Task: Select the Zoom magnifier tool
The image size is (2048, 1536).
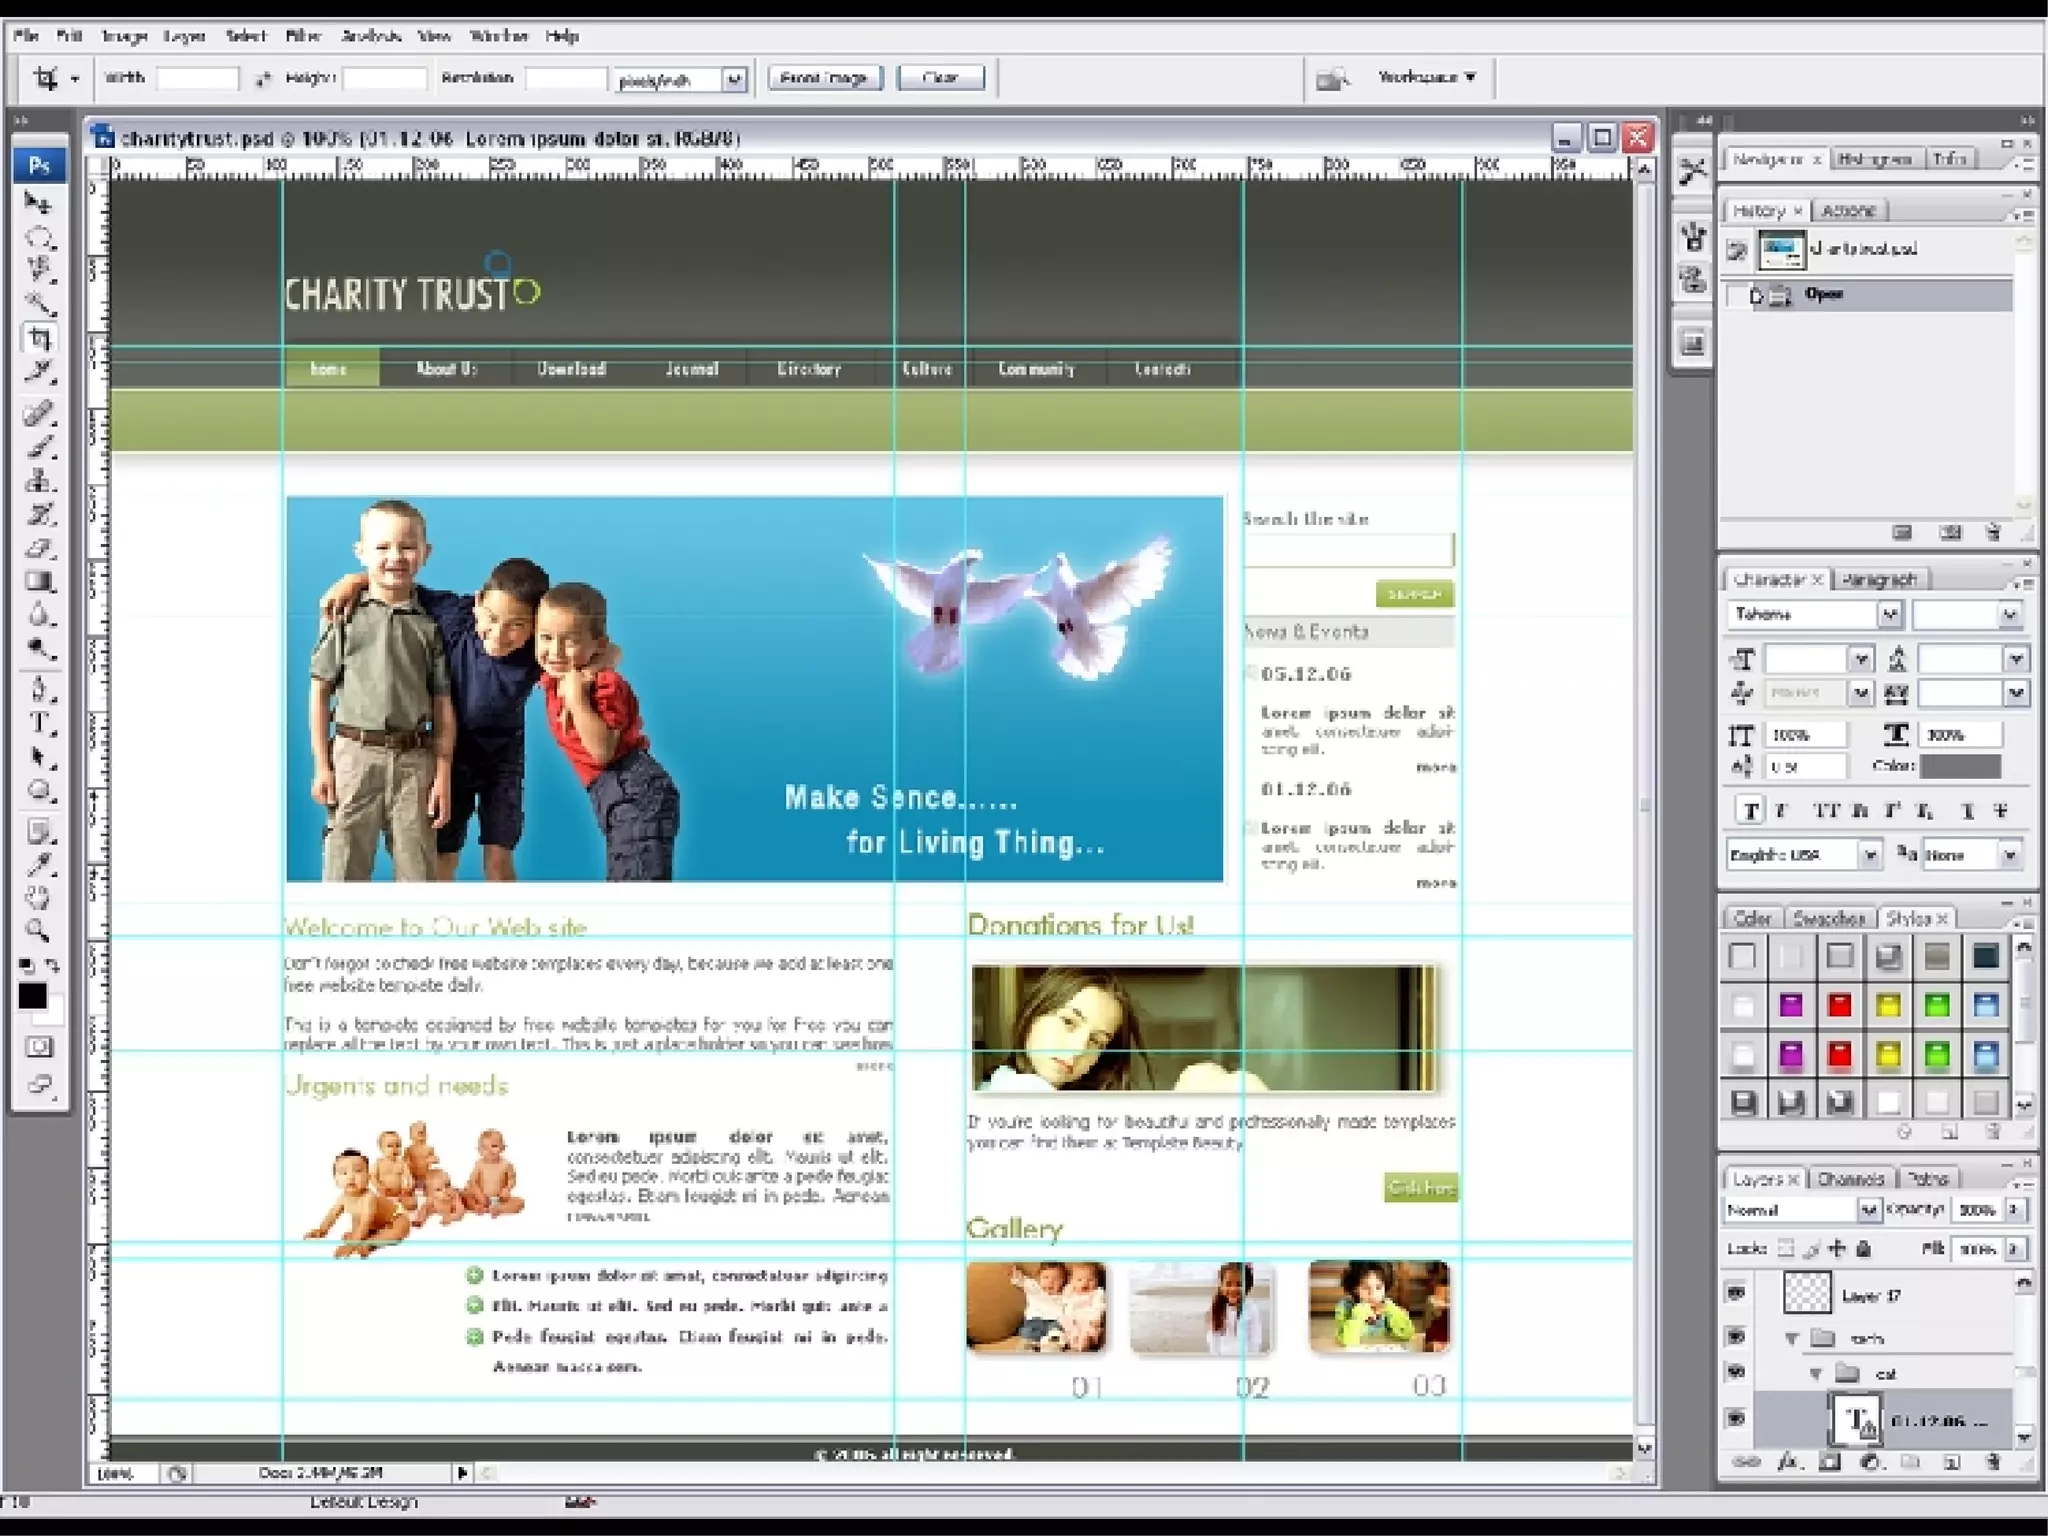Action: pos(38,930)
